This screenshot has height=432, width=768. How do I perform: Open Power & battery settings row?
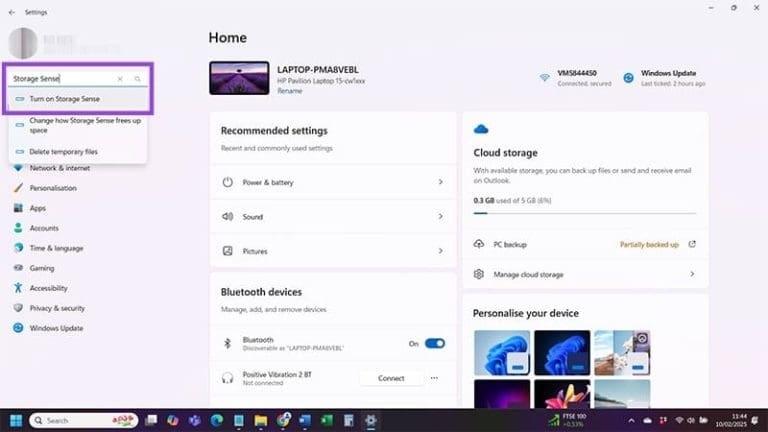pyautogui.click(x=333, y=182)
